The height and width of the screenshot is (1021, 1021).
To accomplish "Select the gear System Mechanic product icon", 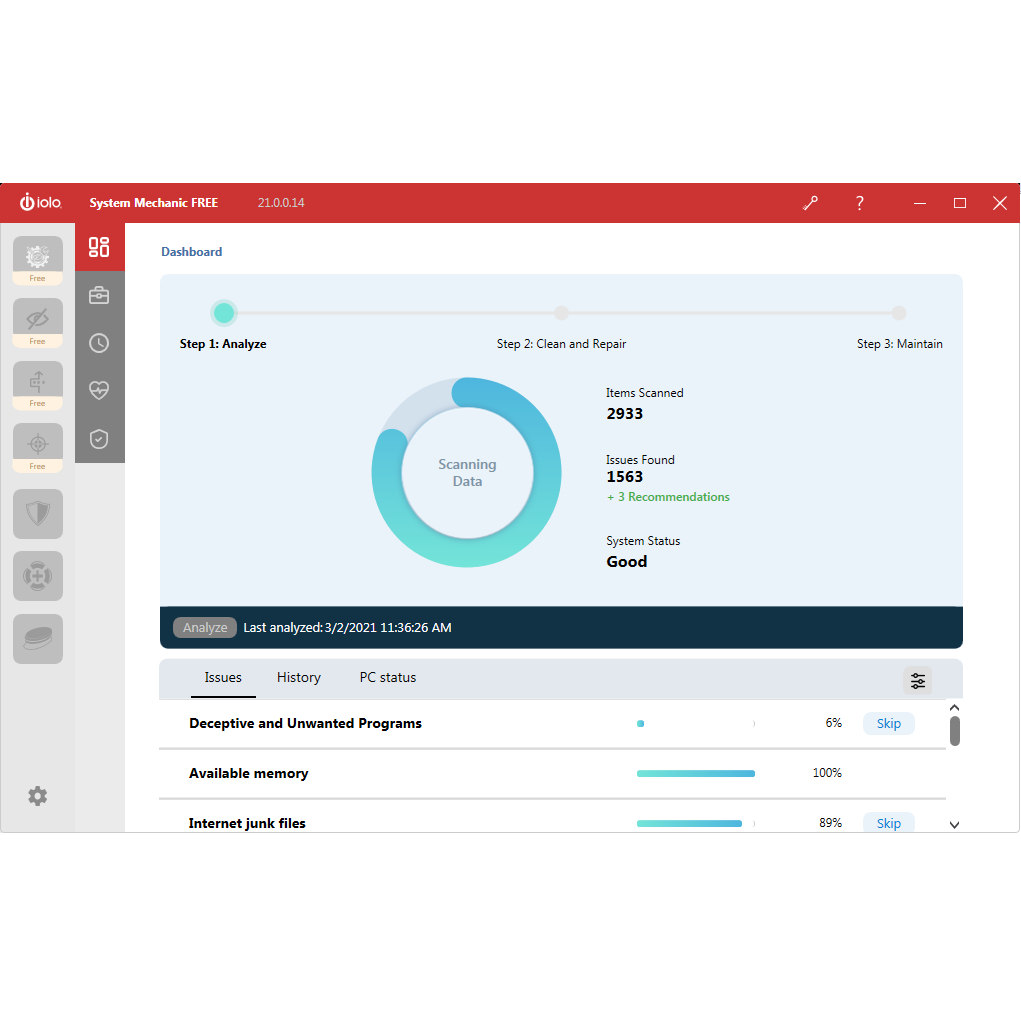I will click(x=38, y=256).
